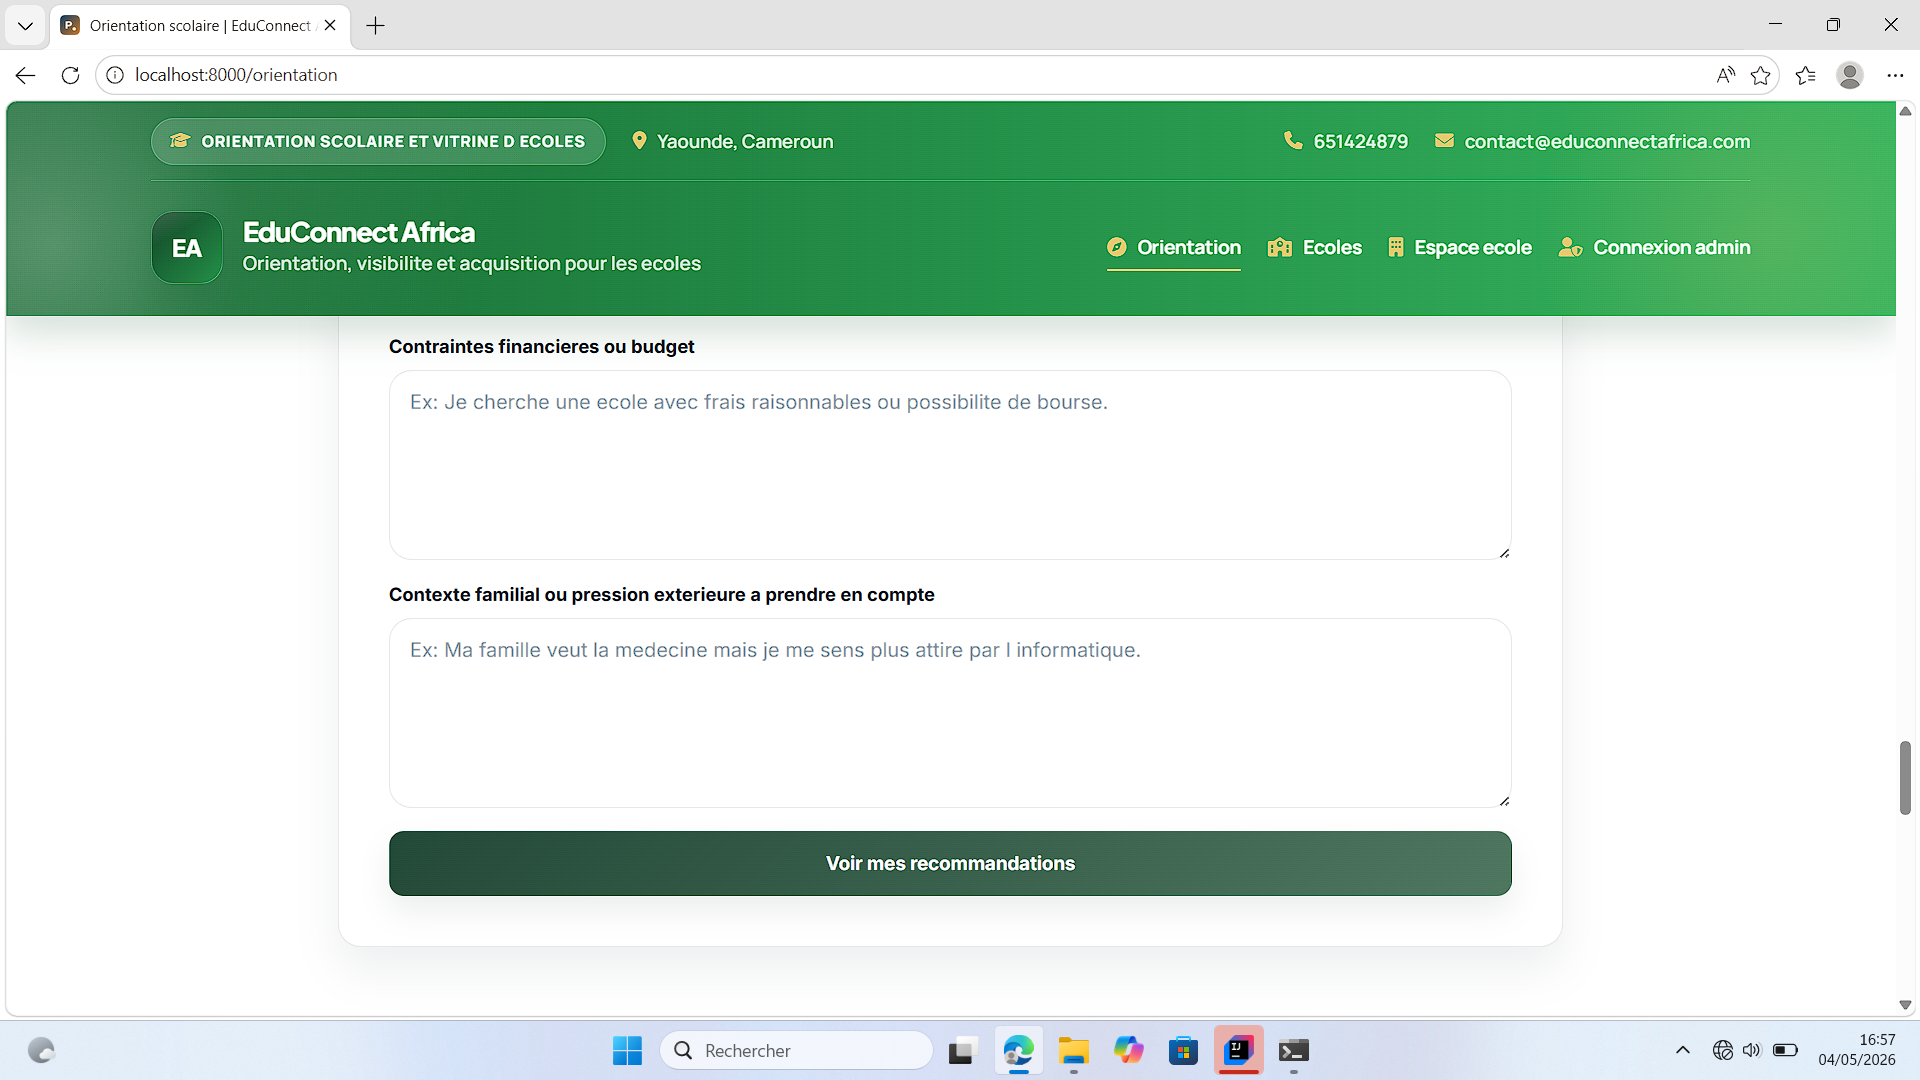
Task: Open browser Settings and more menu
Action: tap(1895, 75)
